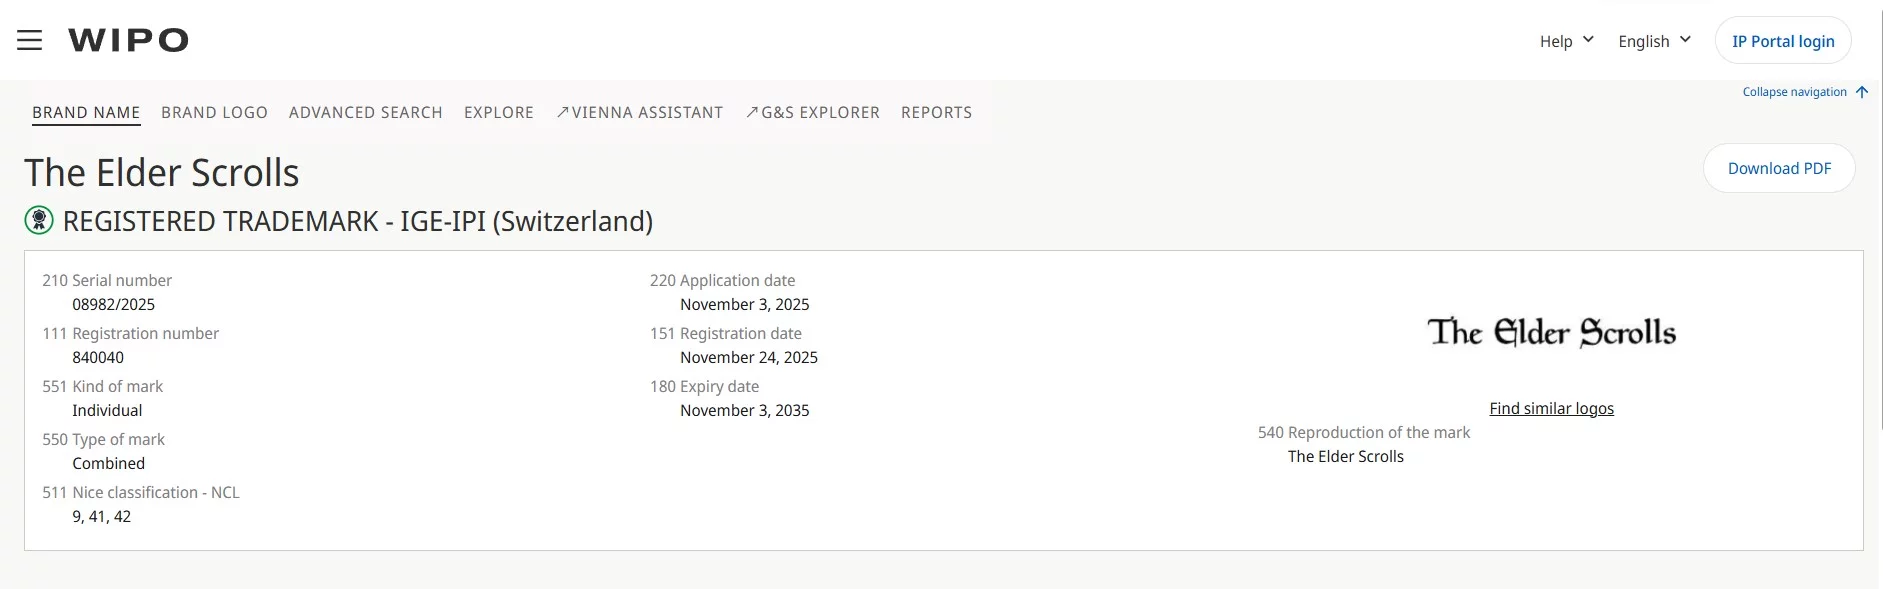Click the Find similar logos link
The width and height of the screenshot is (1883, 589).
coord(1551,408)
